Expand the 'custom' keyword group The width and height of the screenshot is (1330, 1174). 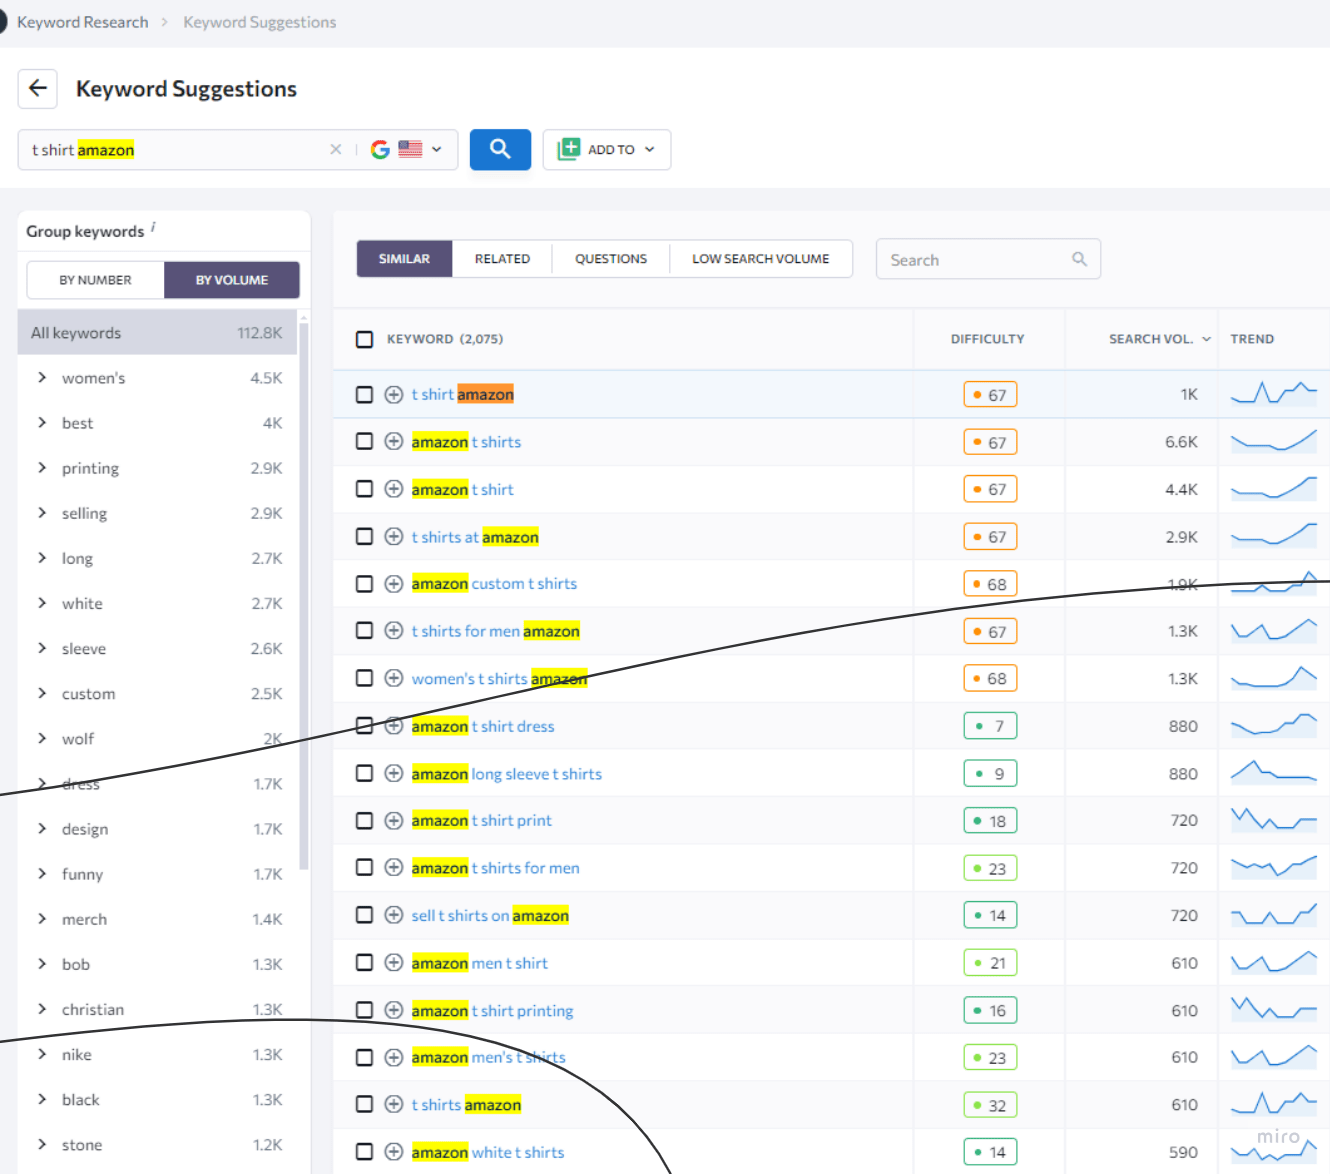[x=42, y=693]
